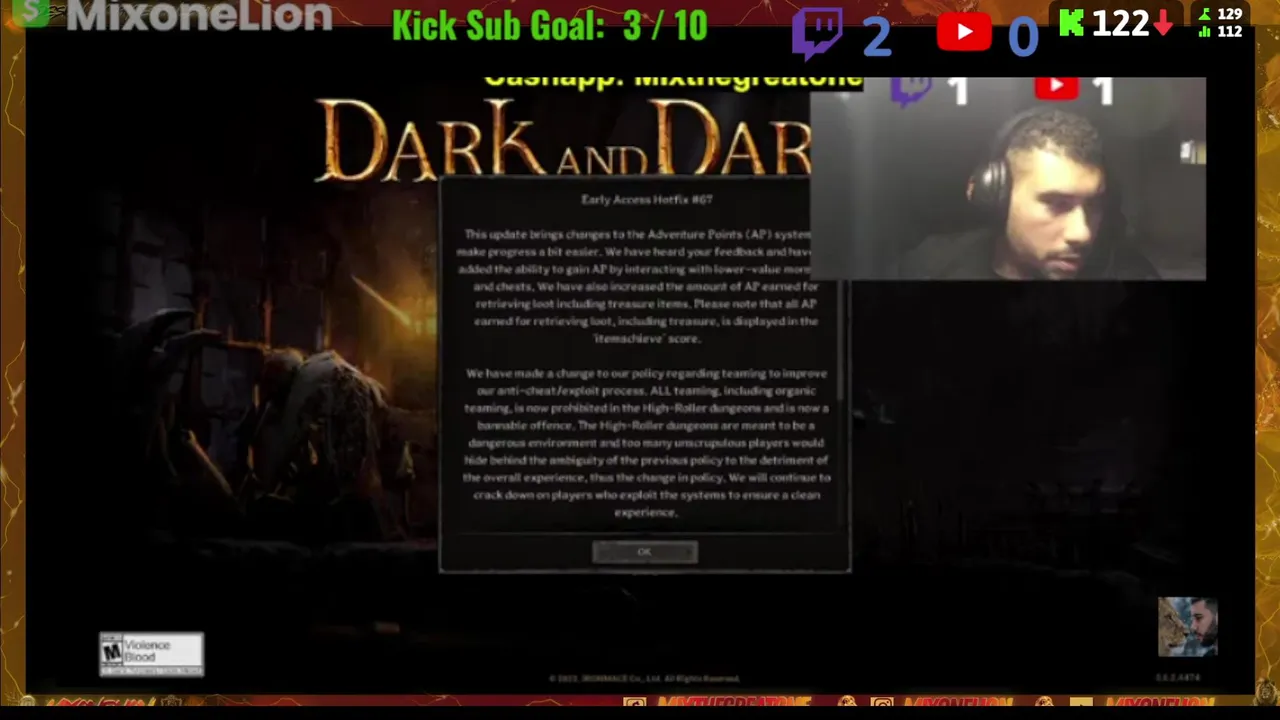Click the Dark and Darker title logo
The image size is (1280, 720).
click(563, 140)
